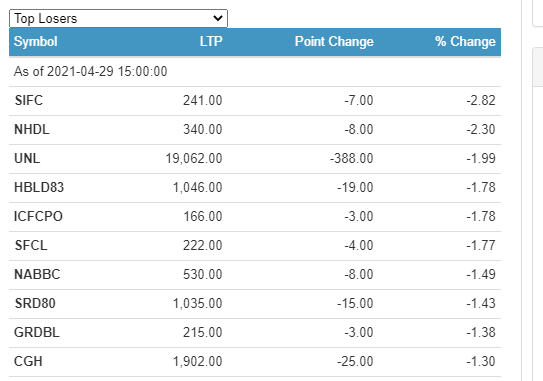Screen dimensions: 543x381
Task: Sort by Symbol column header
Action: pos(36,42)
